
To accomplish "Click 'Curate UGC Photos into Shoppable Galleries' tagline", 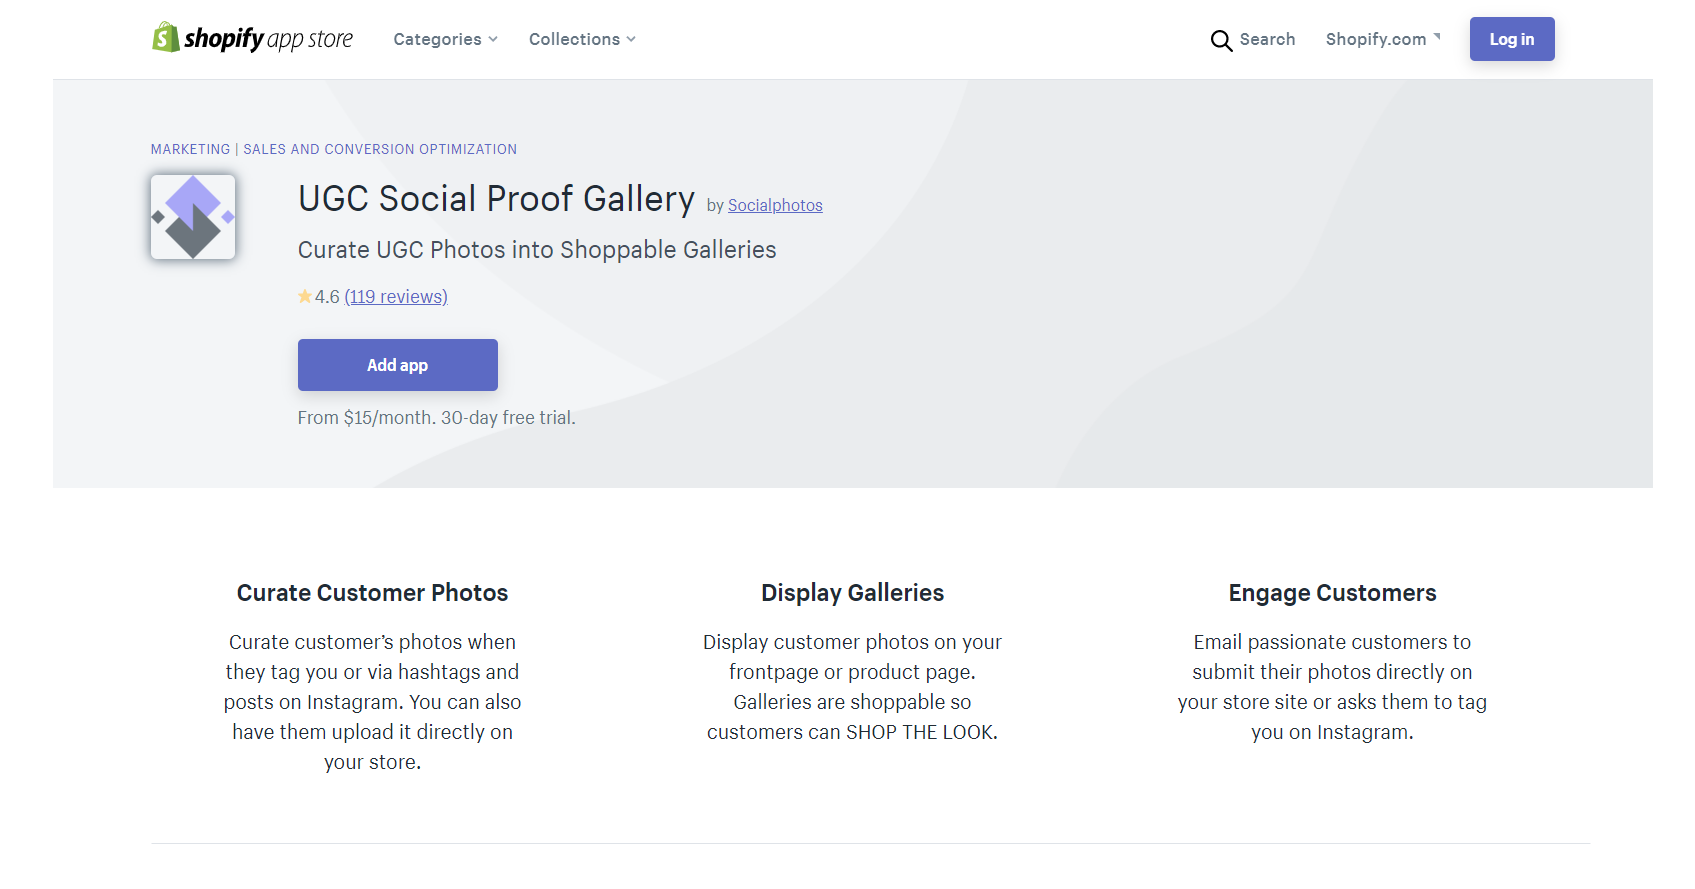I will pos(537,249).
